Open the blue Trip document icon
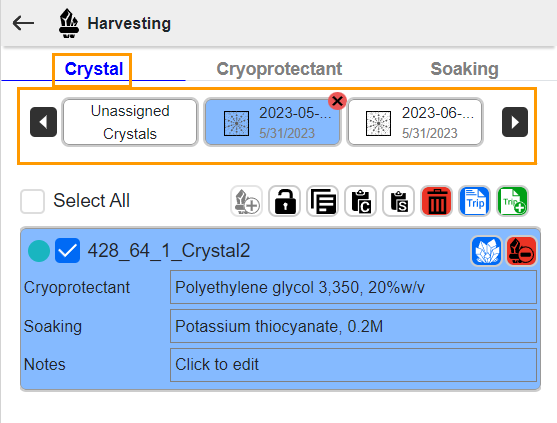This screenshot has width=557, height=423. tap(475, 201)
